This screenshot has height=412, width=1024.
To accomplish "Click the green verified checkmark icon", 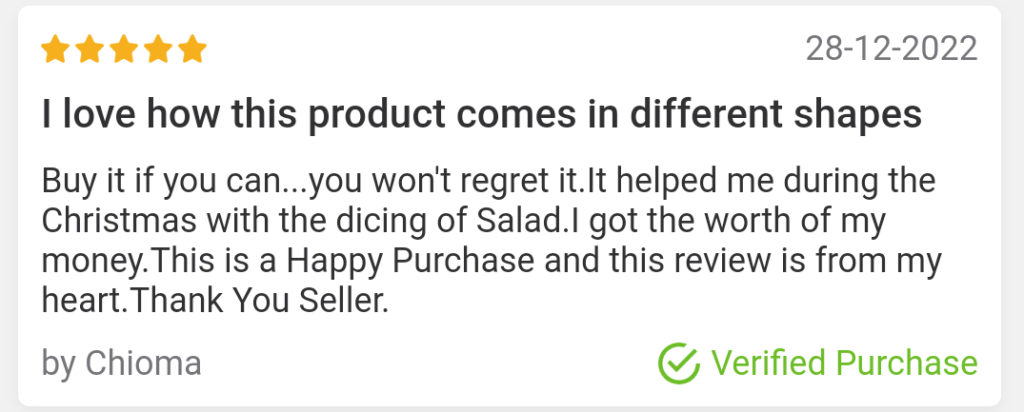I will [x=679, y=363].
